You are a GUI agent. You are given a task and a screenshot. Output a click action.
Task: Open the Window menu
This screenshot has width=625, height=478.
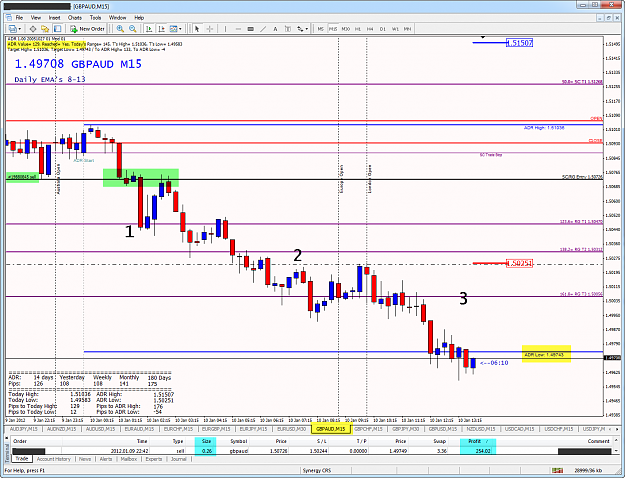(x=117, y=18)
